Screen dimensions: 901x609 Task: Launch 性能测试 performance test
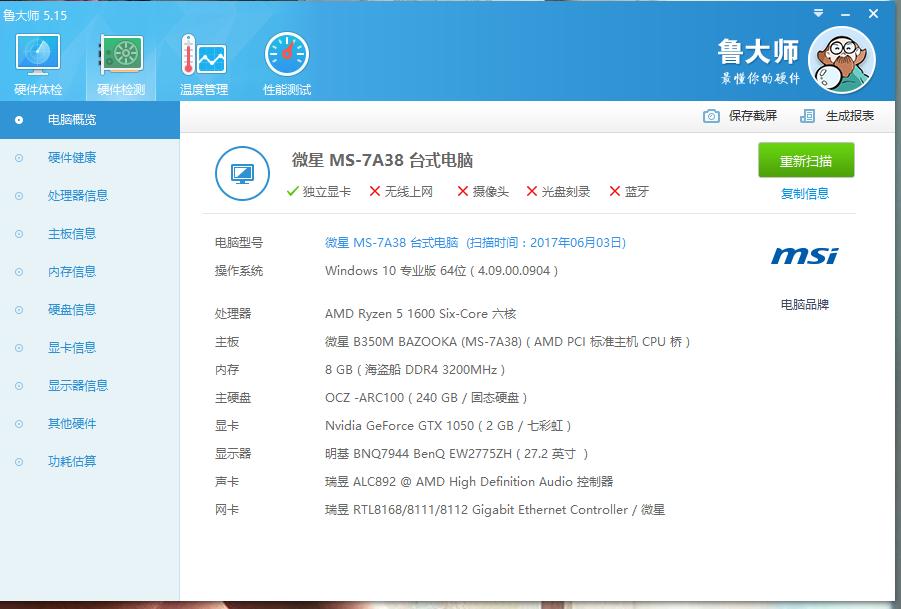[284, 62]
